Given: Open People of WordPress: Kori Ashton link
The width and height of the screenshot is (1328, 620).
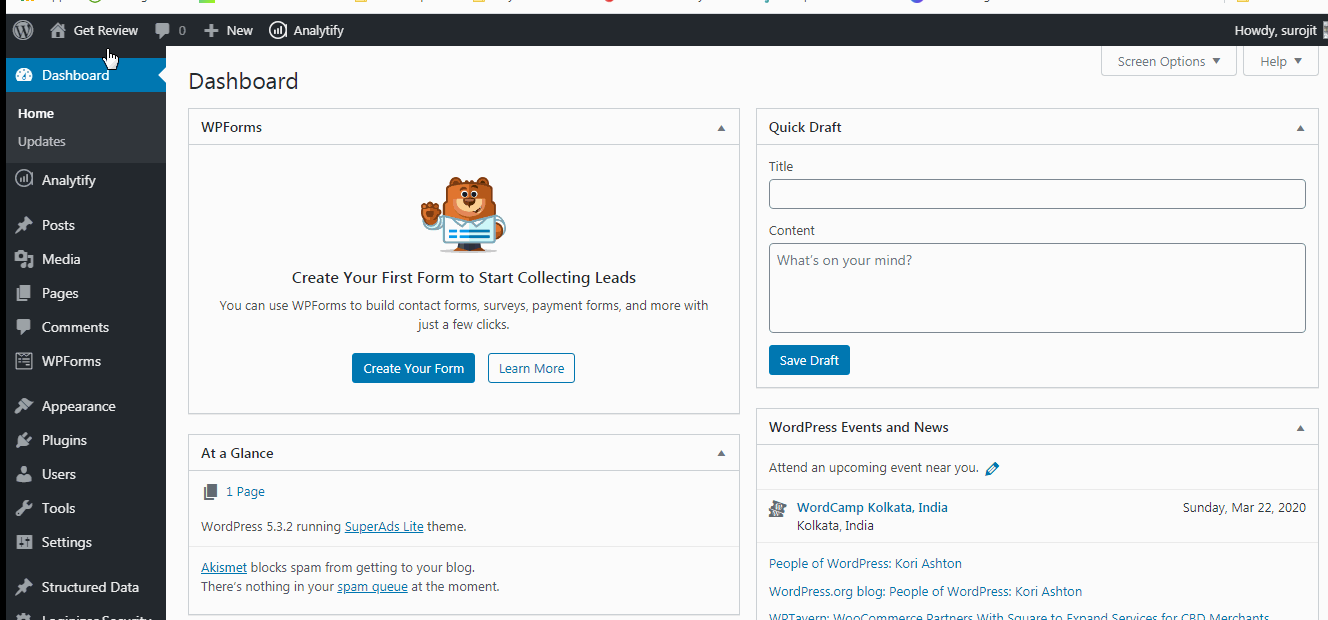Looking at the screenshot, I should [865, 563].
